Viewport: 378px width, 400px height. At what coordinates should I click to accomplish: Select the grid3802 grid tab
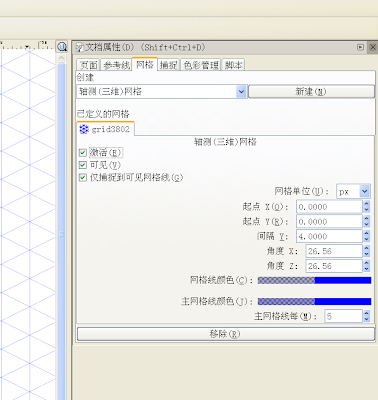pos(106,129)
